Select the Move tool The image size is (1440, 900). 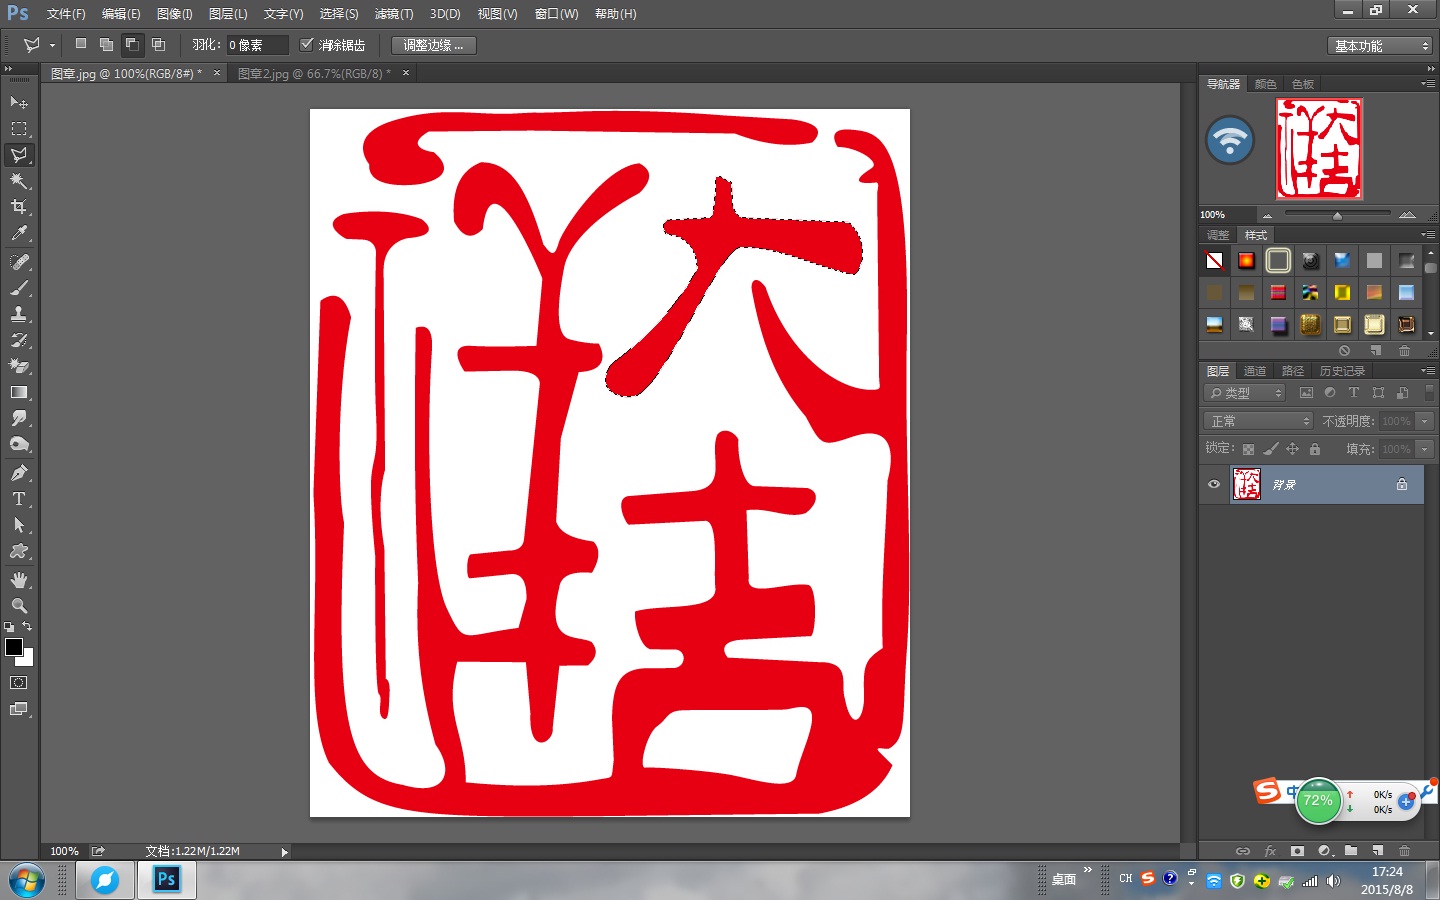19,102
